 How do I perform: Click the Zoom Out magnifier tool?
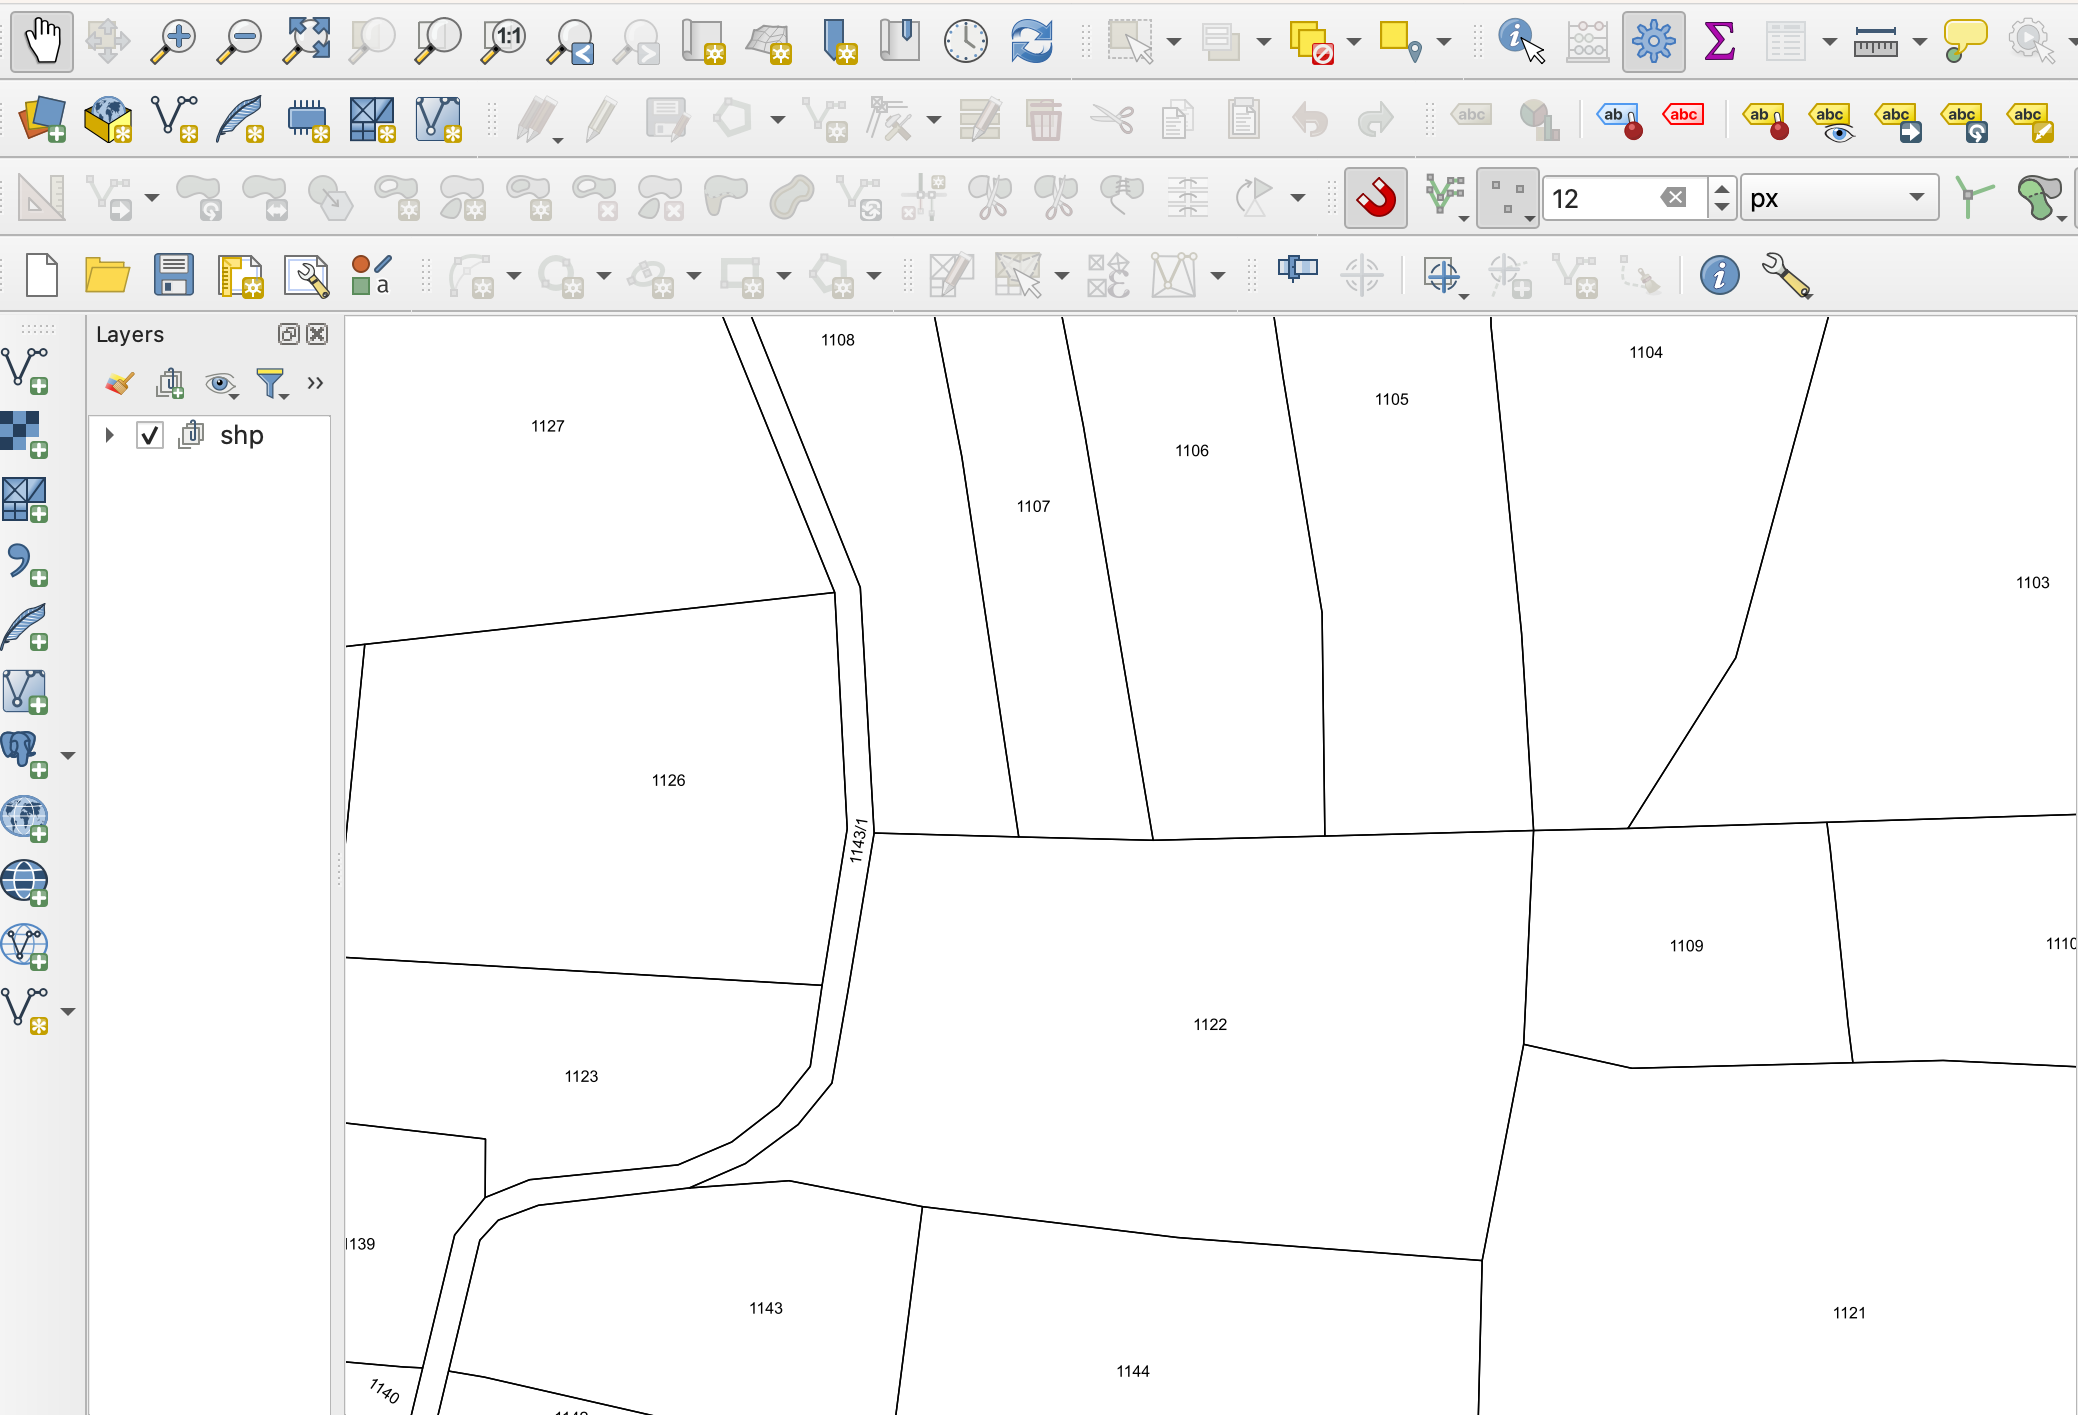tap(240, 41)
